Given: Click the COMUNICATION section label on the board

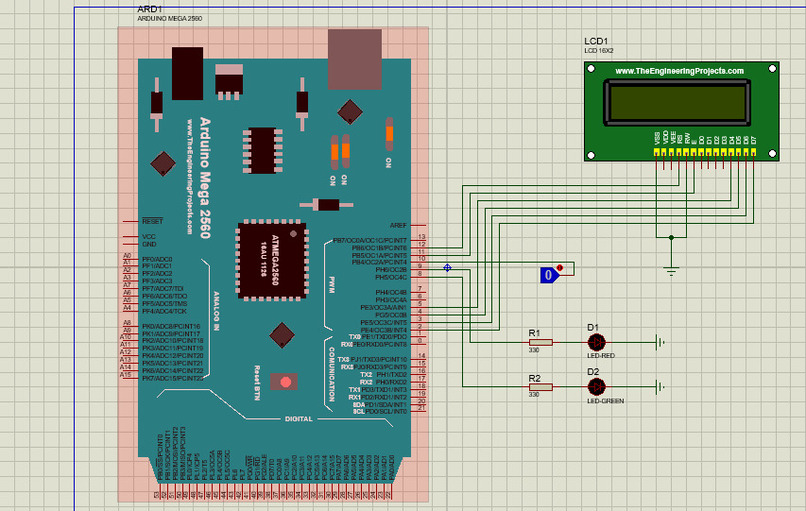Looking at the screenshot, I should [332, 374].
